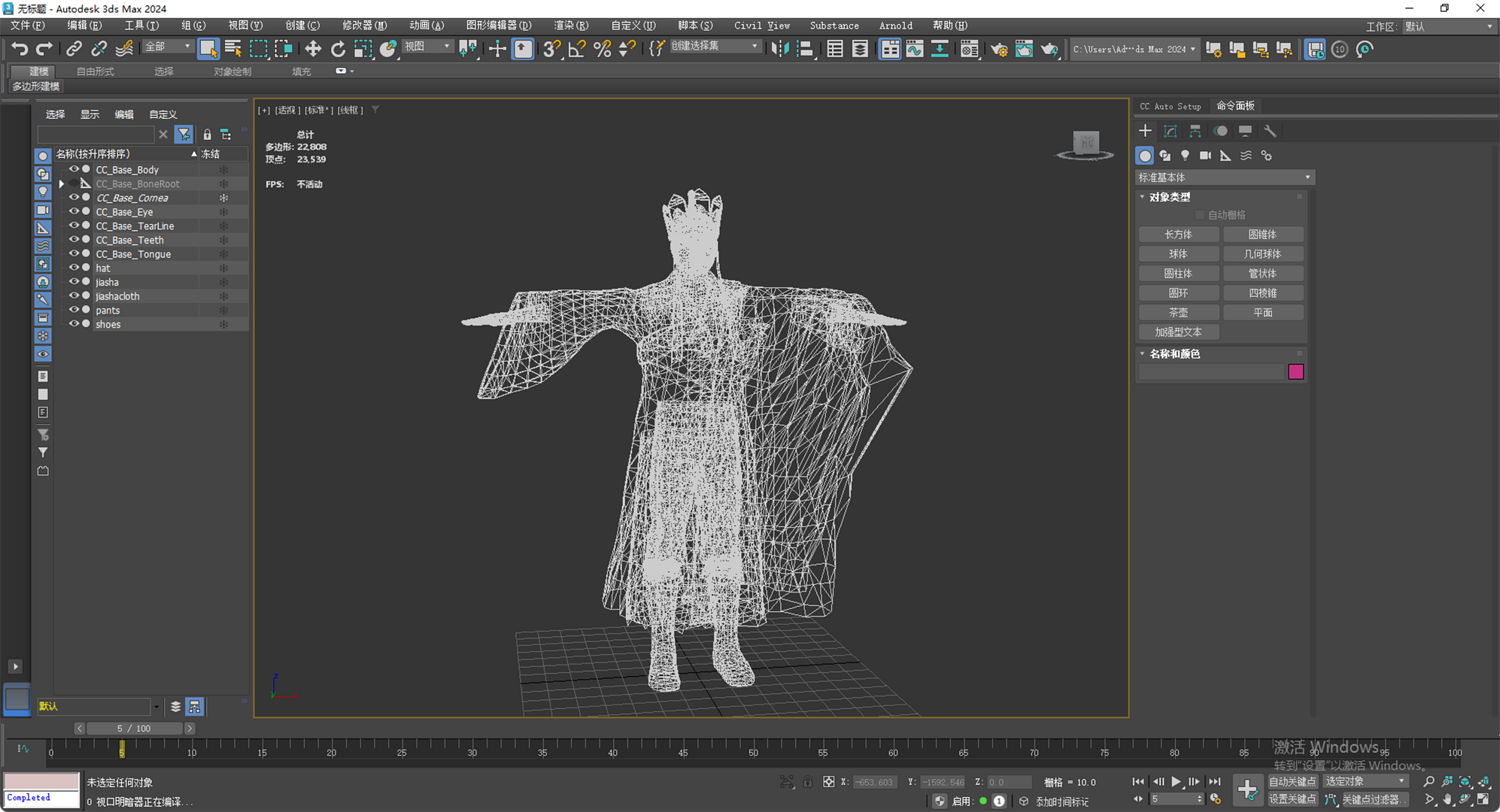This screenshot has width=1500, height=812.
Task: Open the 标准基本体 primitive type dropdown
Action: pos(1225,177)
